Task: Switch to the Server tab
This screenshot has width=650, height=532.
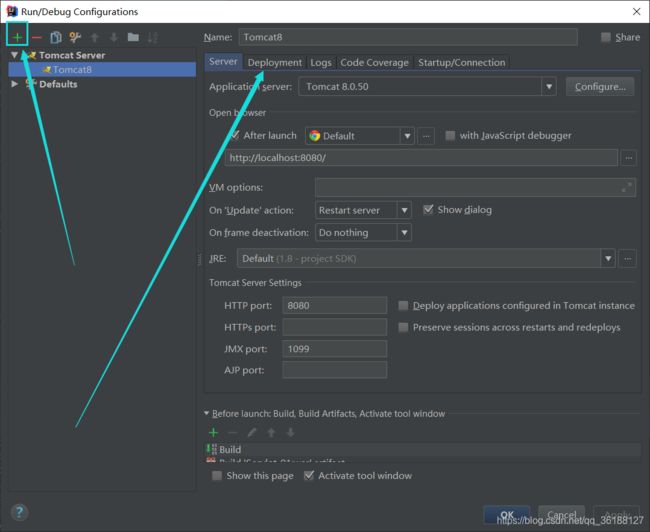Action: [223, 62]
